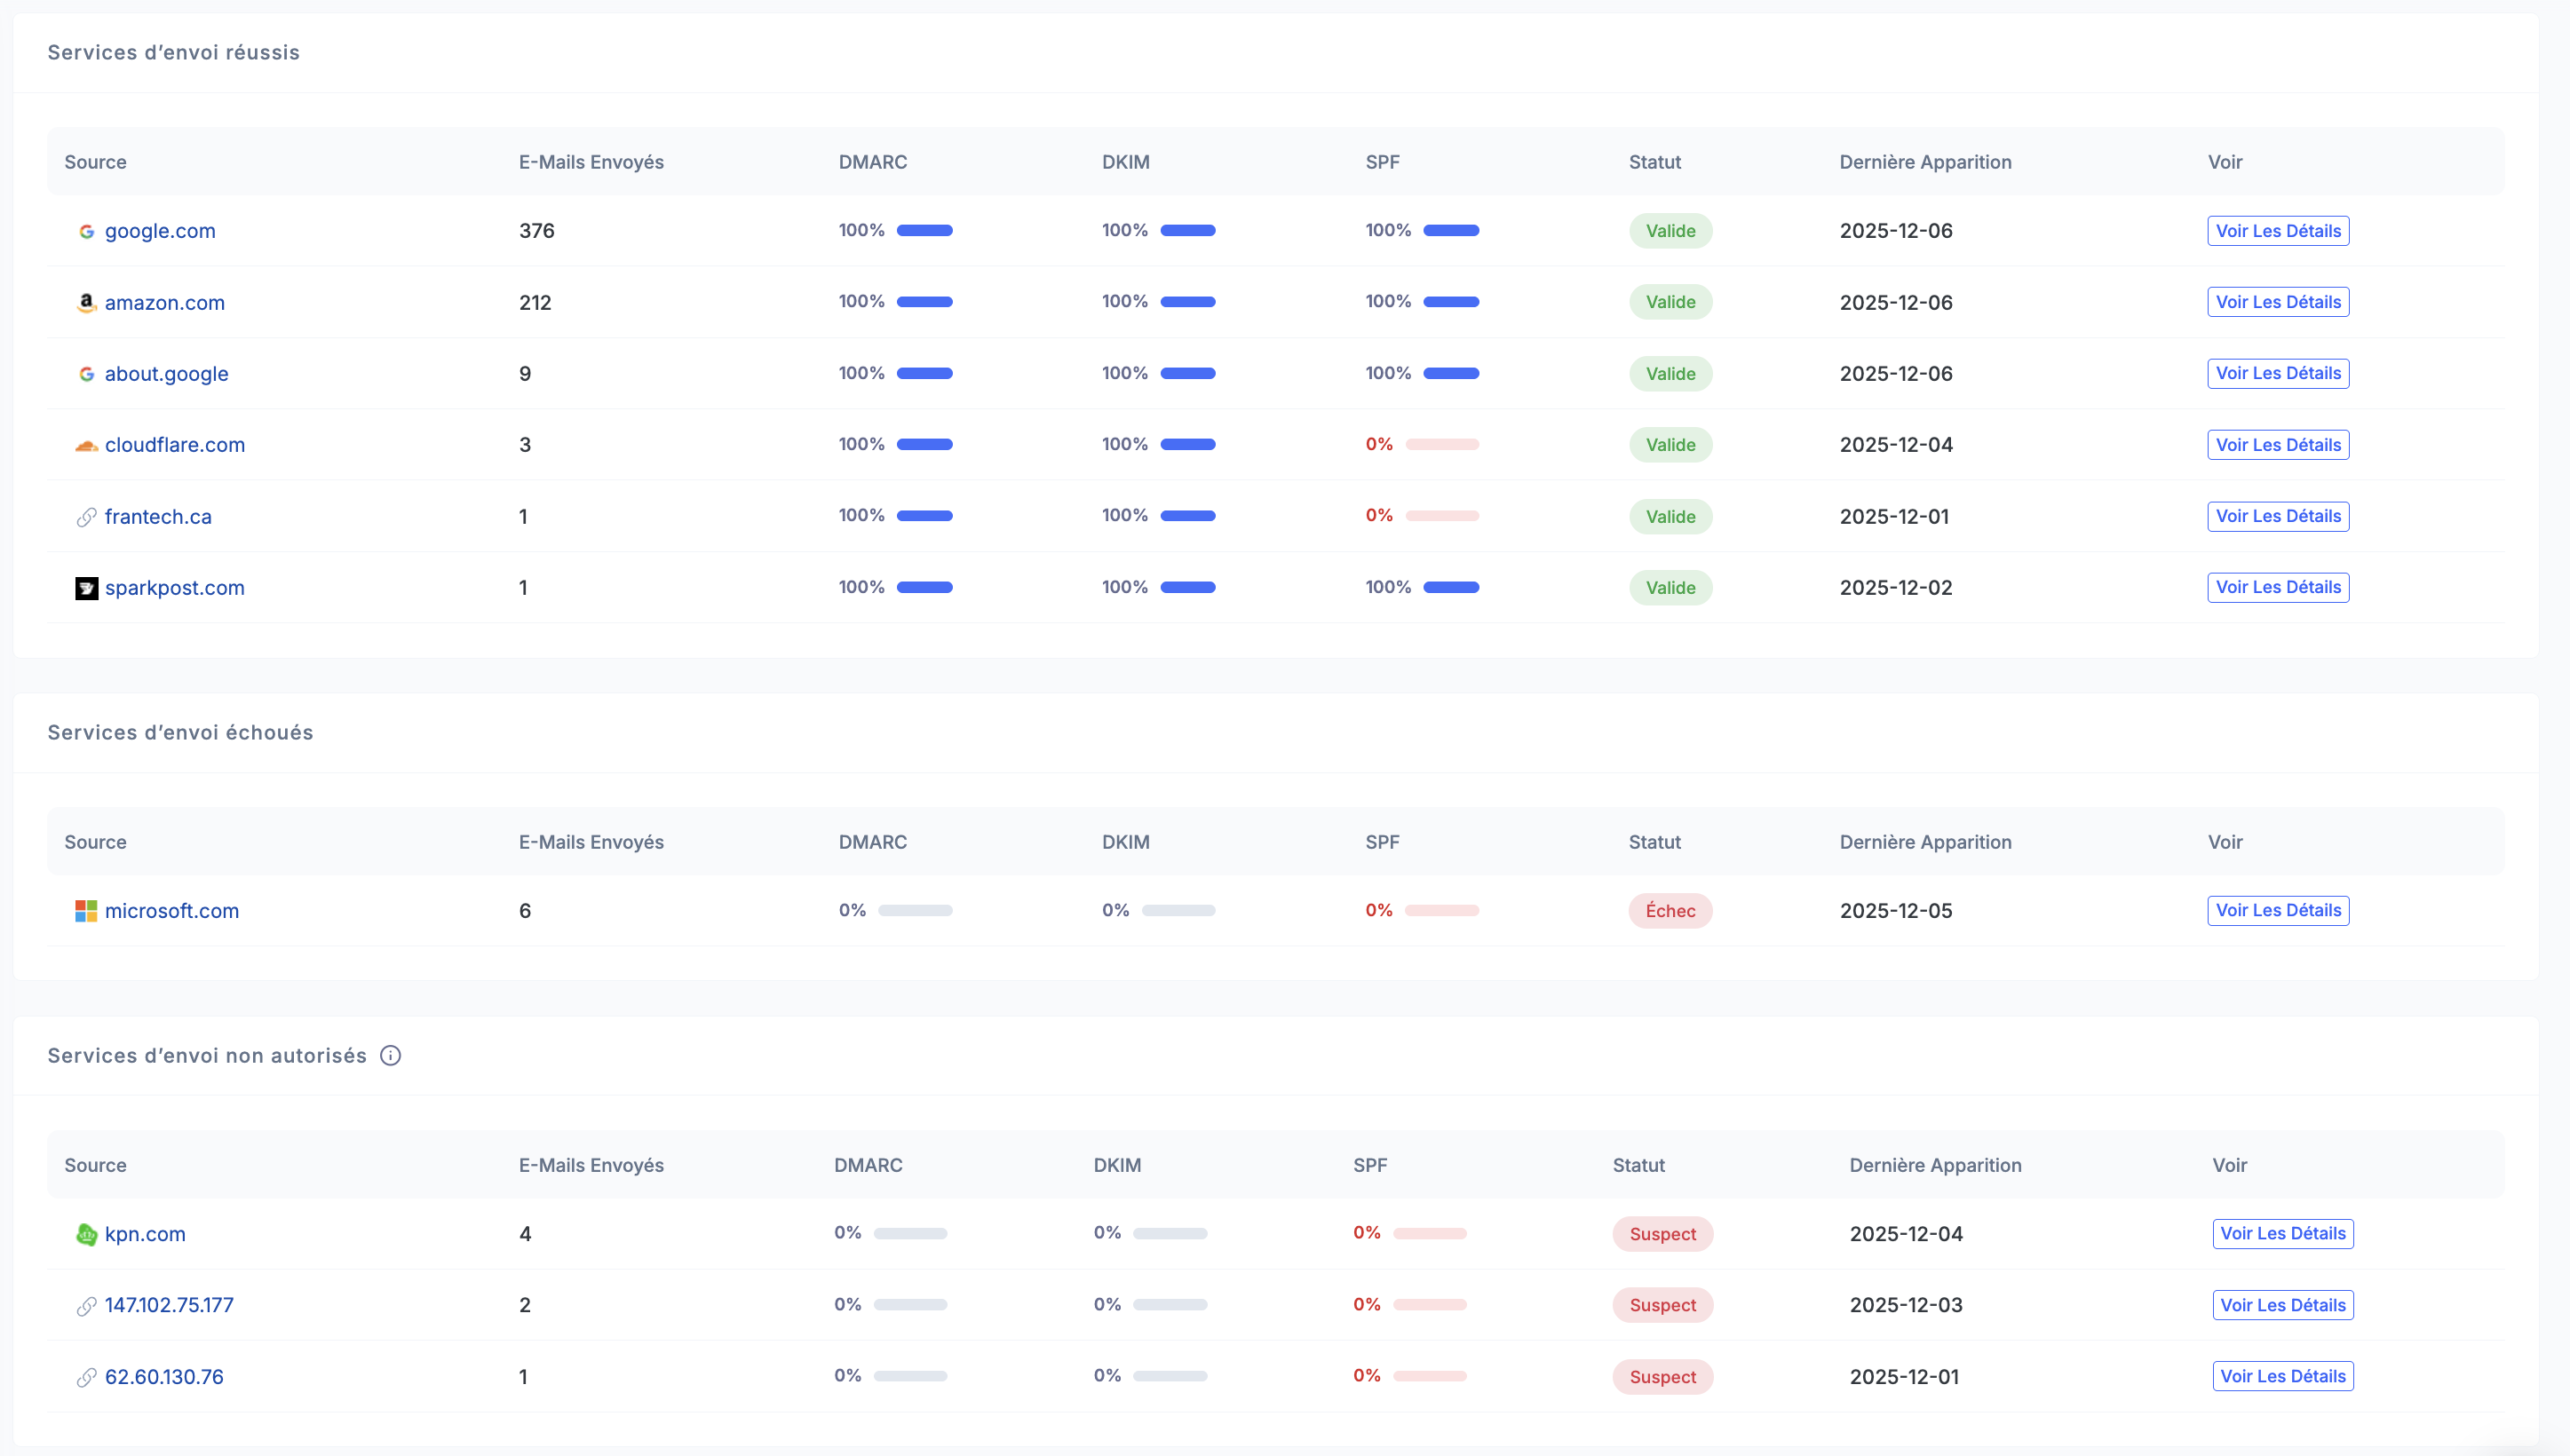This screenshot has width=2570, height=1456.
Task: Open the 147.102.75.177 source link
Action: point(169,1305)
